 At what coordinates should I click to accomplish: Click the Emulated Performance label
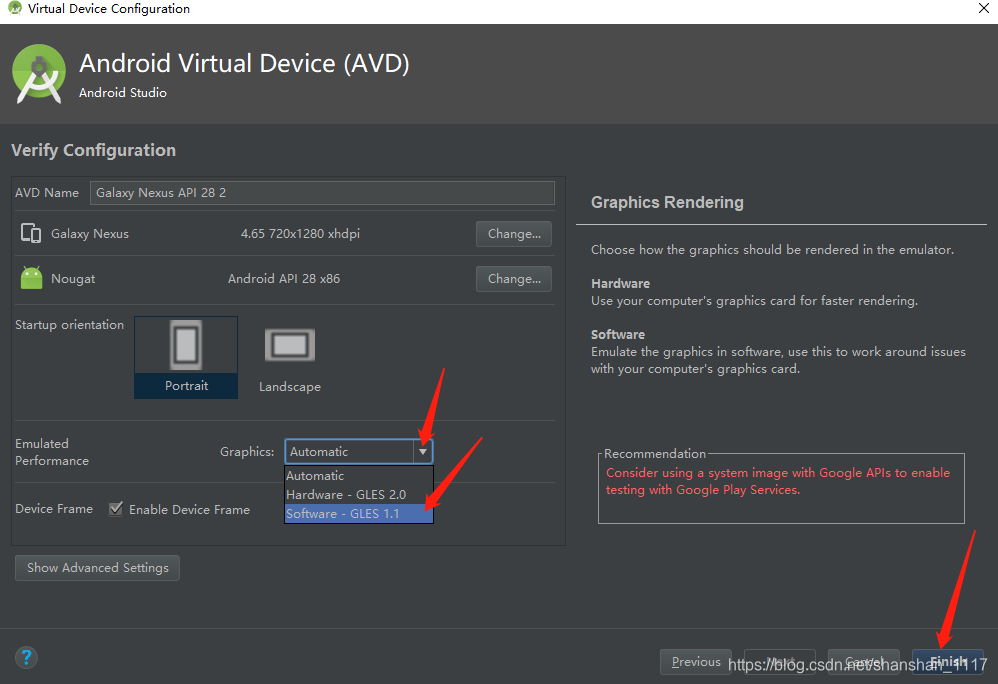point(52,452)
